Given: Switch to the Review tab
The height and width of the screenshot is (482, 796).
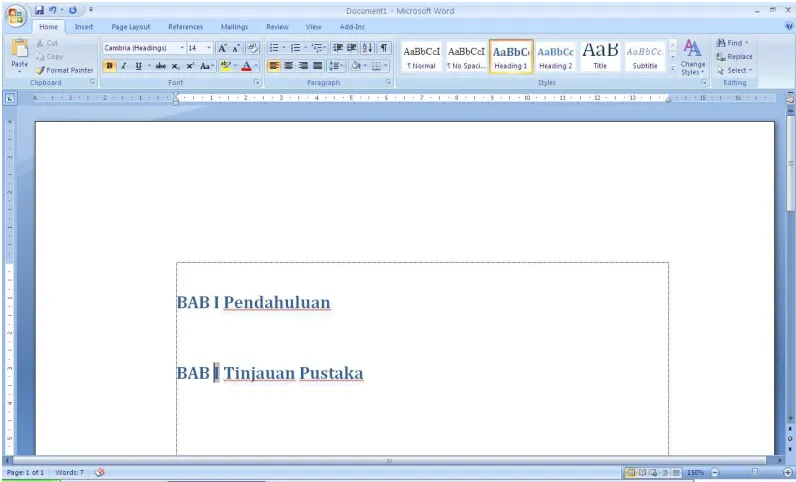Looking at the screenshot, I should (277, 27).
